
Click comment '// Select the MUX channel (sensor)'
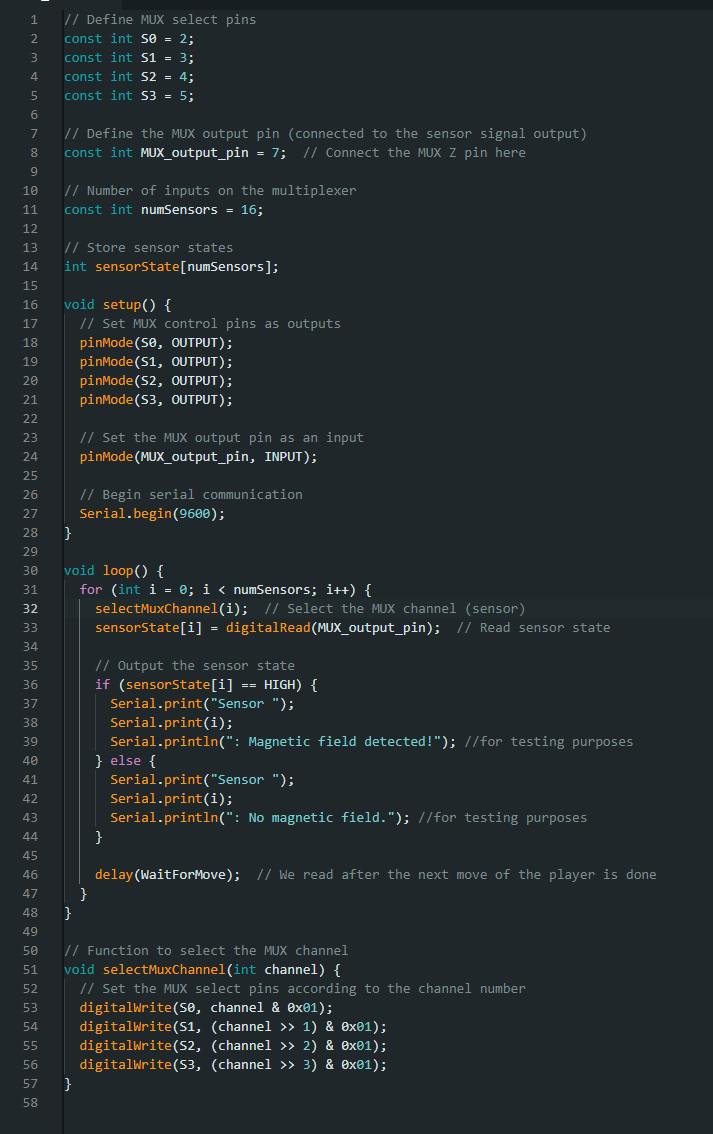point(395,609)
